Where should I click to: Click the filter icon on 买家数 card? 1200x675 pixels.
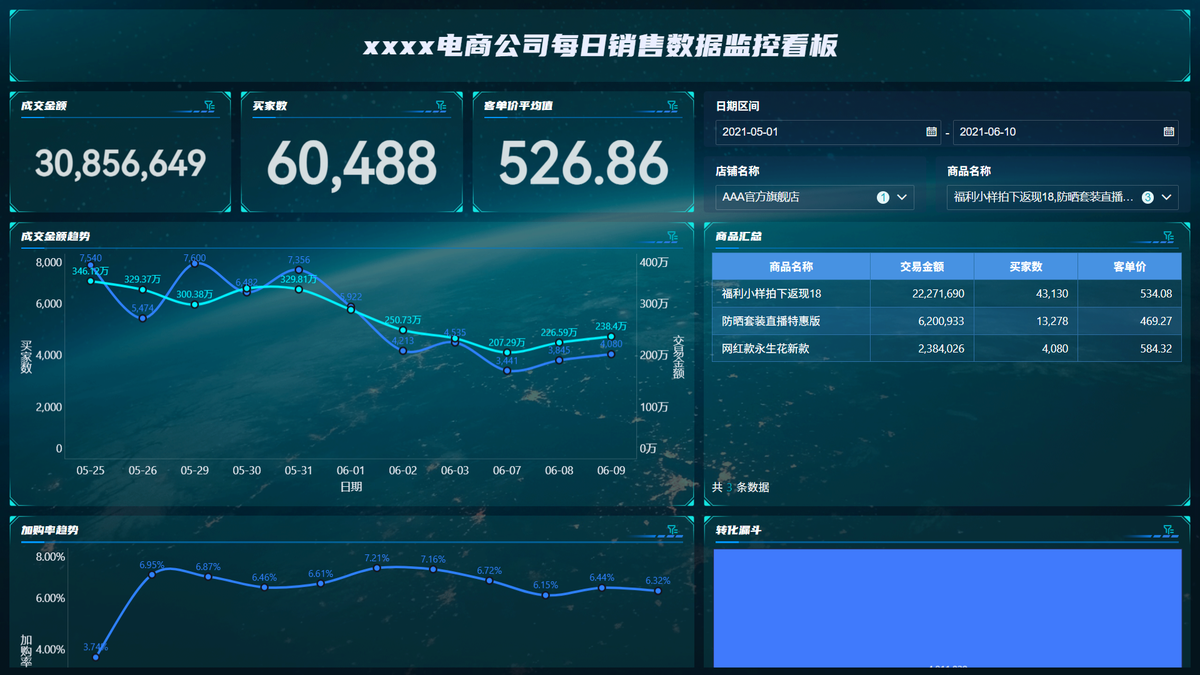pos(441,105)
